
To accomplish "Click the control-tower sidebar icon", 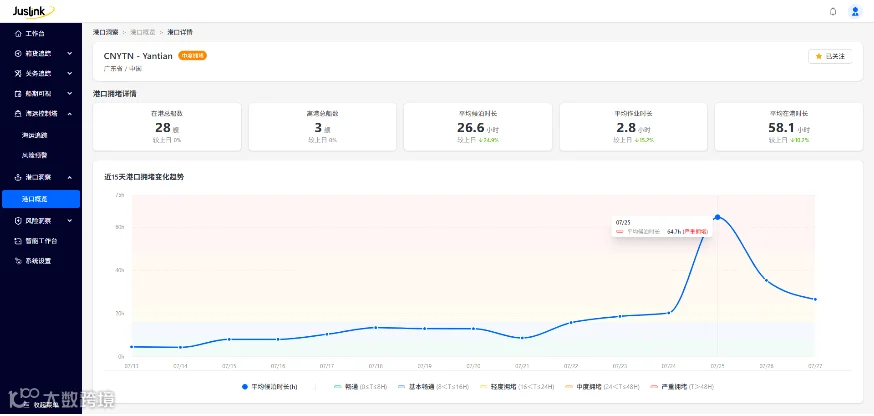I will click(18, 114).
